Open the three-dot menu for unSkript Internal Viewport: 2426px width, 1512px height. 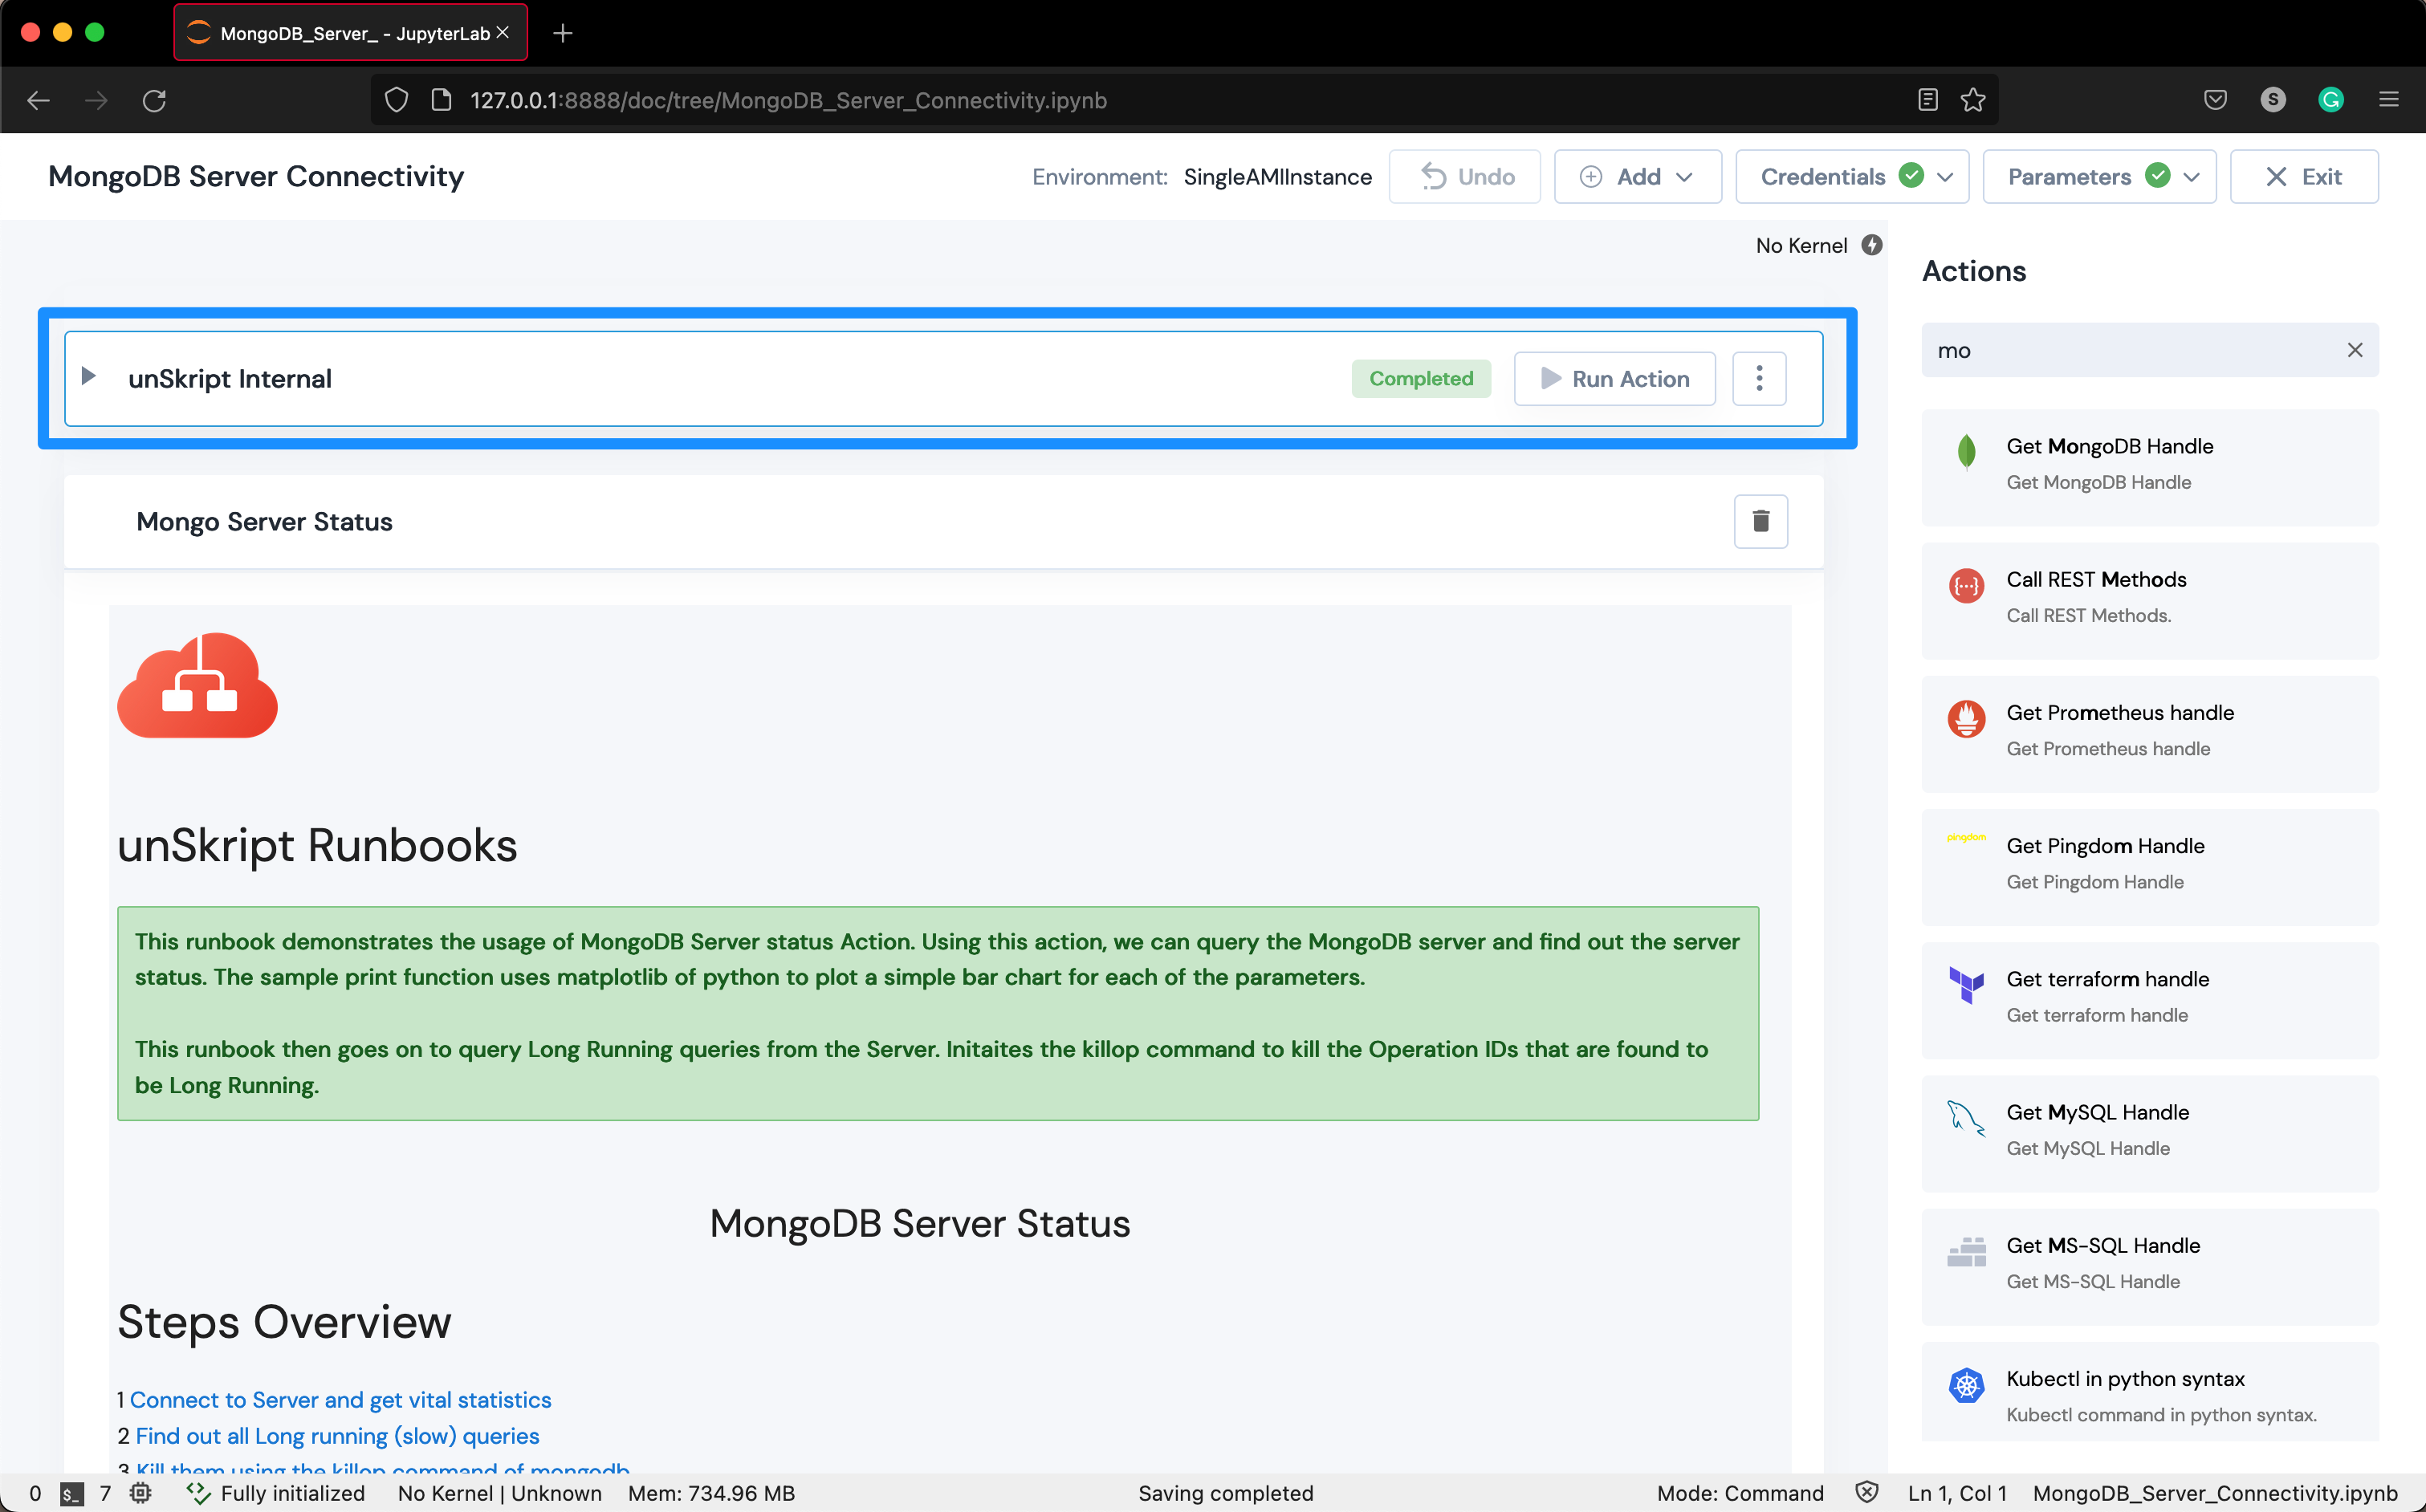pyautogui.click(x=1759, y=378)
